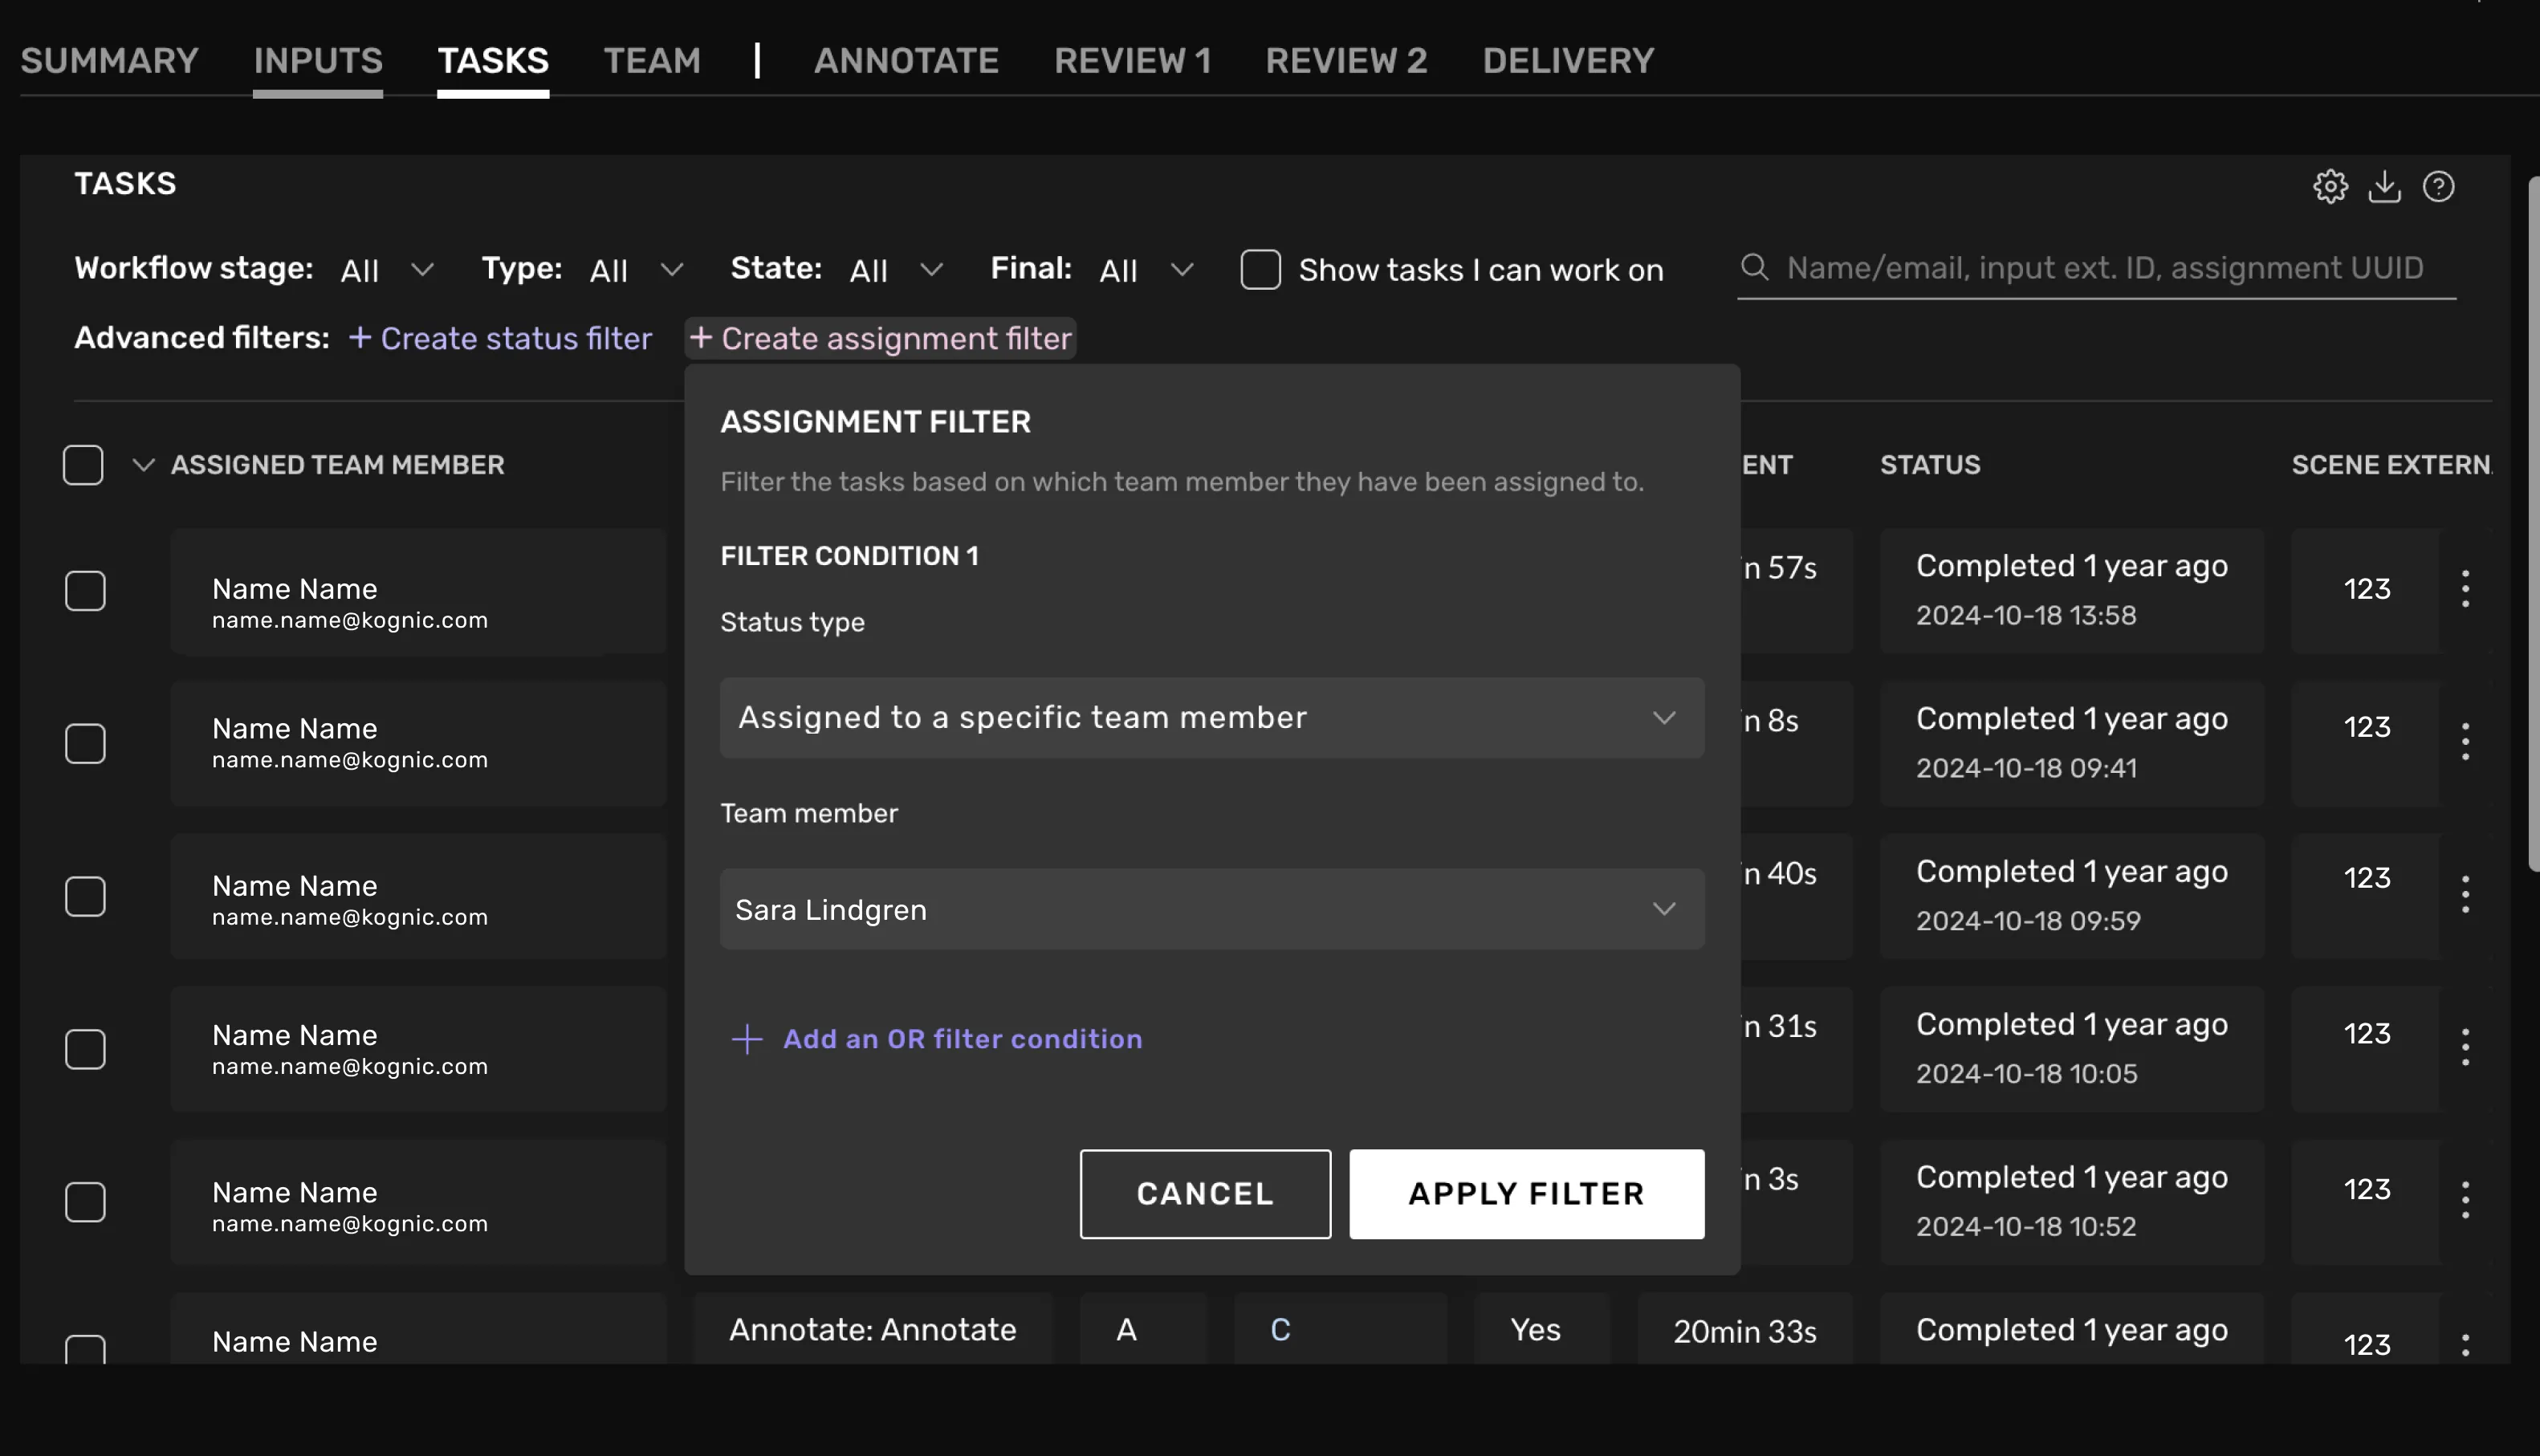Click the 'Annotate: Annotate' cell

coord(873,1329)
